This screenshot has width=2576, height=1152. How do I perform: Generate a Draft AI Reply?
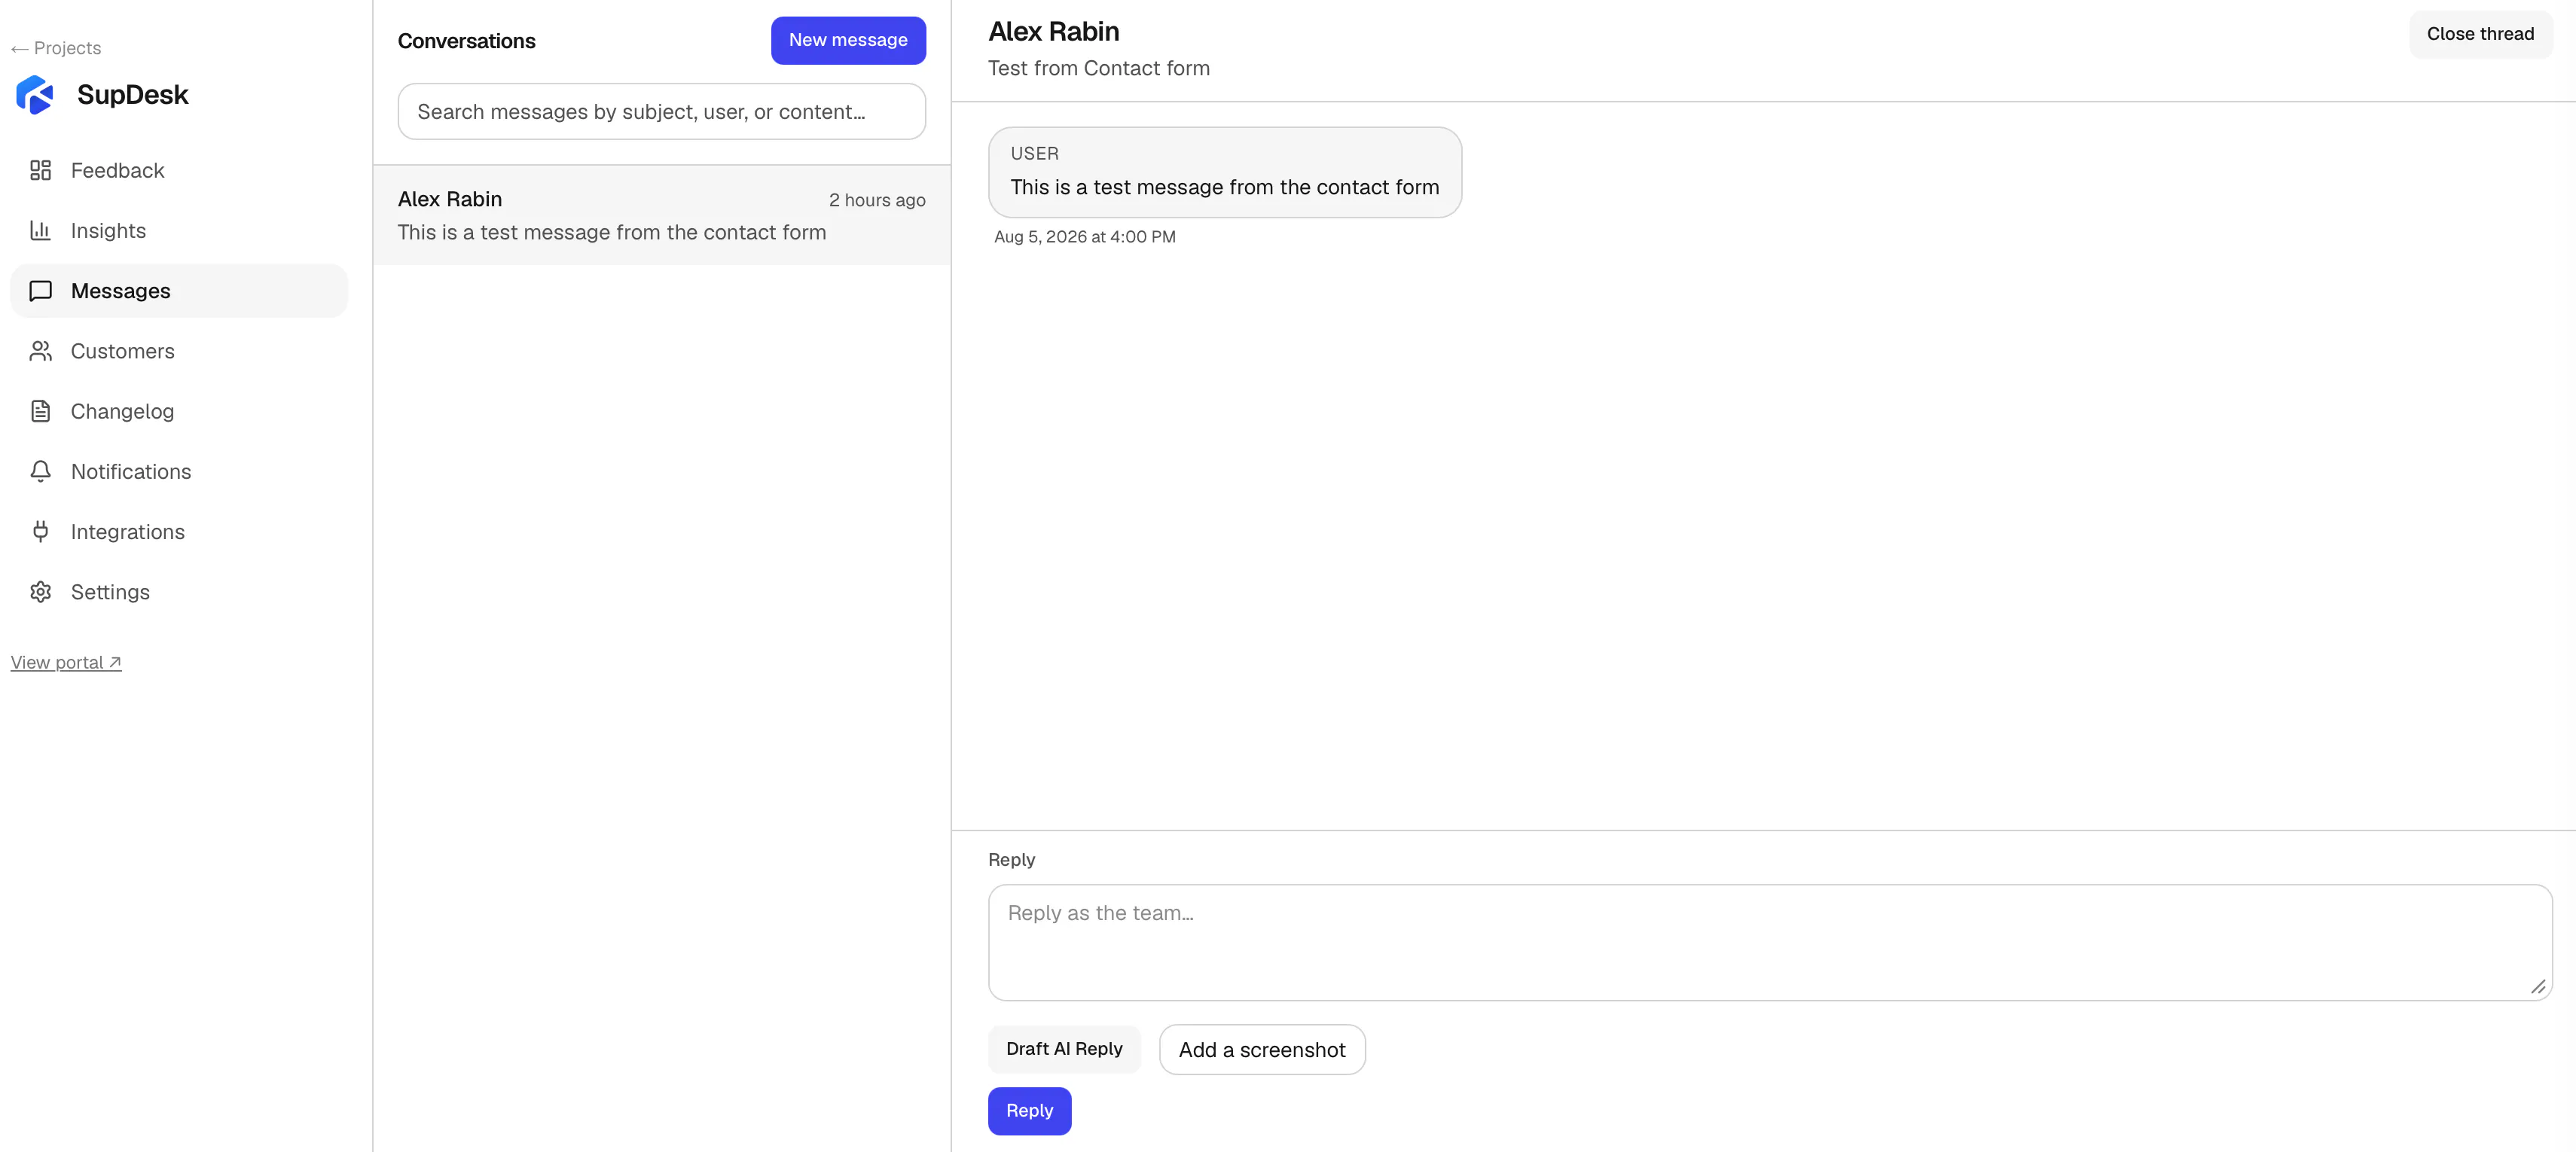click(x=1064, y=1049)
